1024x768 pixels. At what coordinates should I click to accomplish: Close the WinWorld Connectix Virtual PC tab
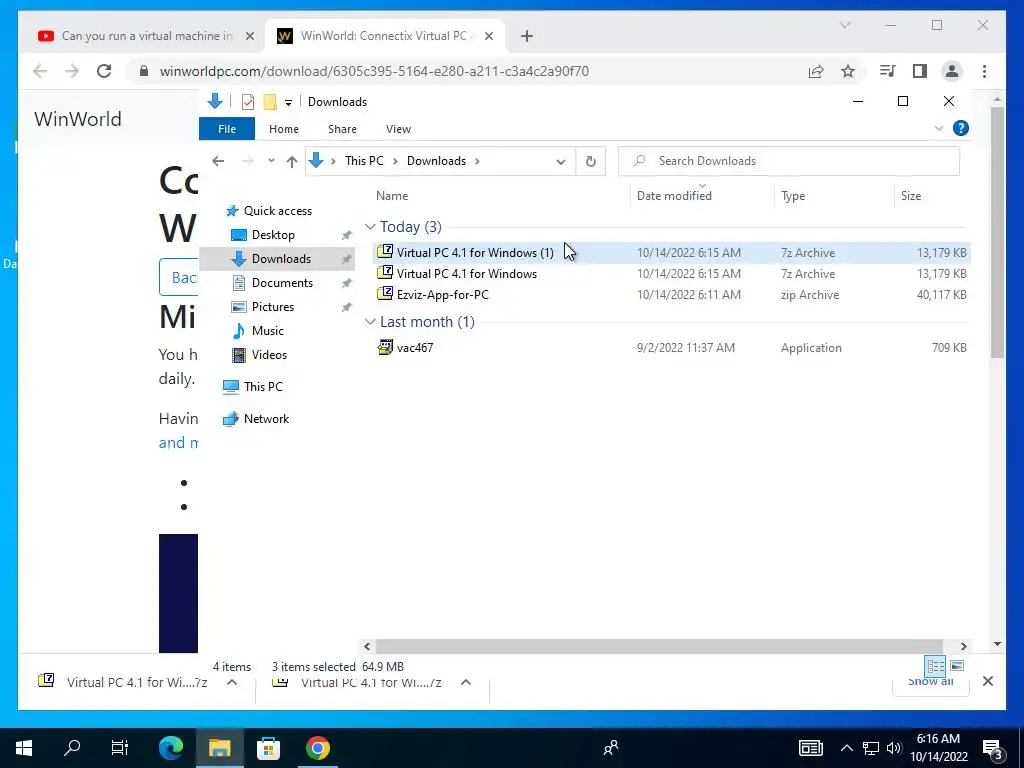click(x=488, y=36)
